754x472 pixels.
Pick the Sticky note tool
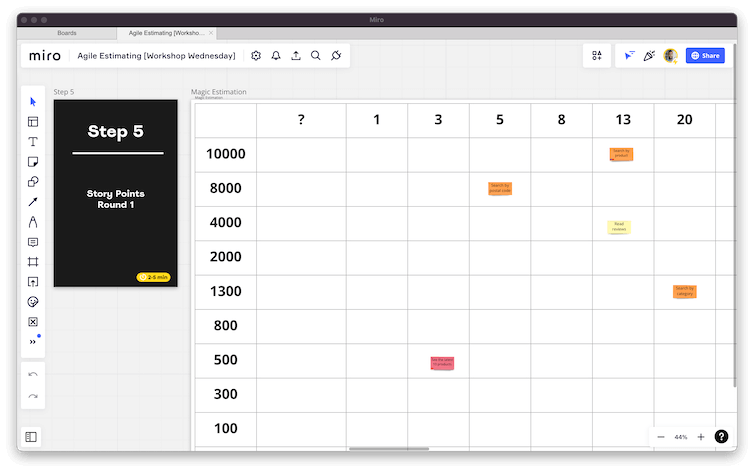[x=33, y=162]
